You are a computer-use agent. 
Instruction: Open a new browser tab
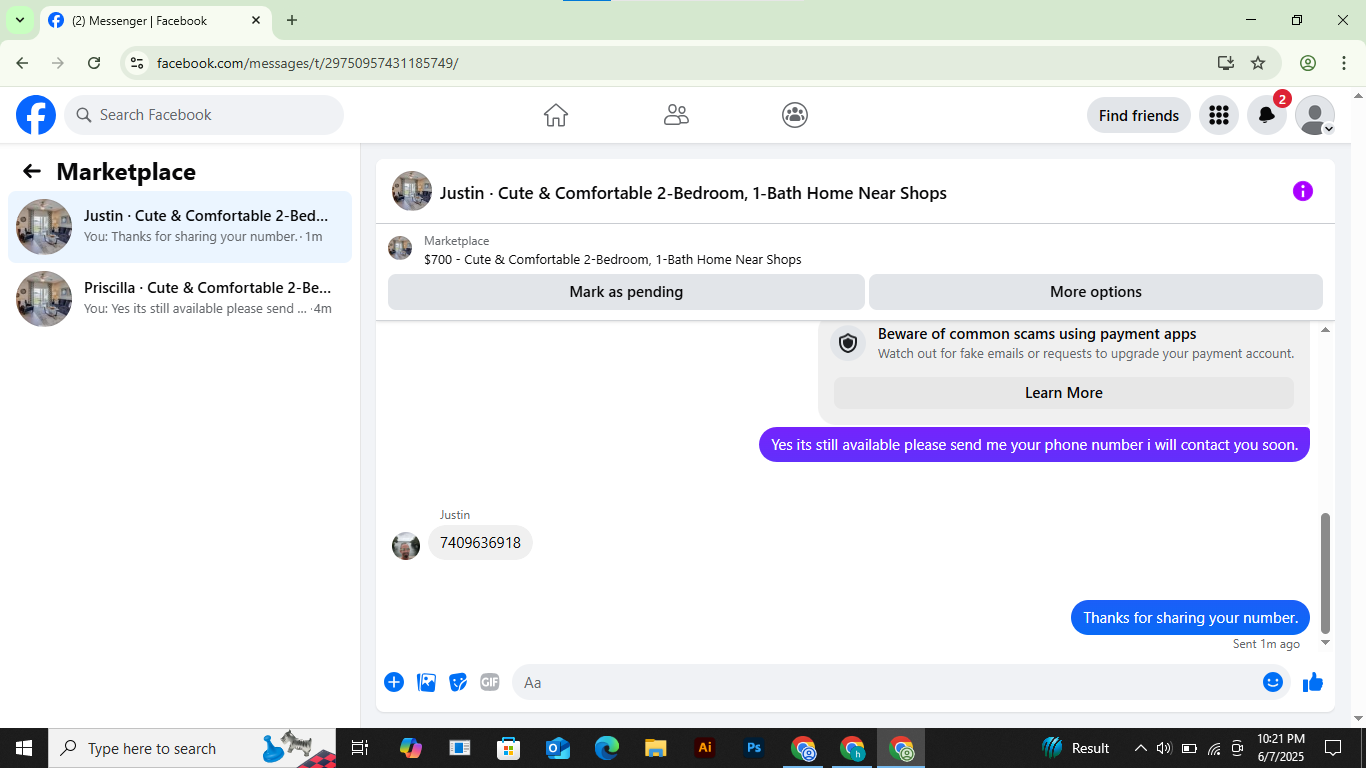(292, 20)
